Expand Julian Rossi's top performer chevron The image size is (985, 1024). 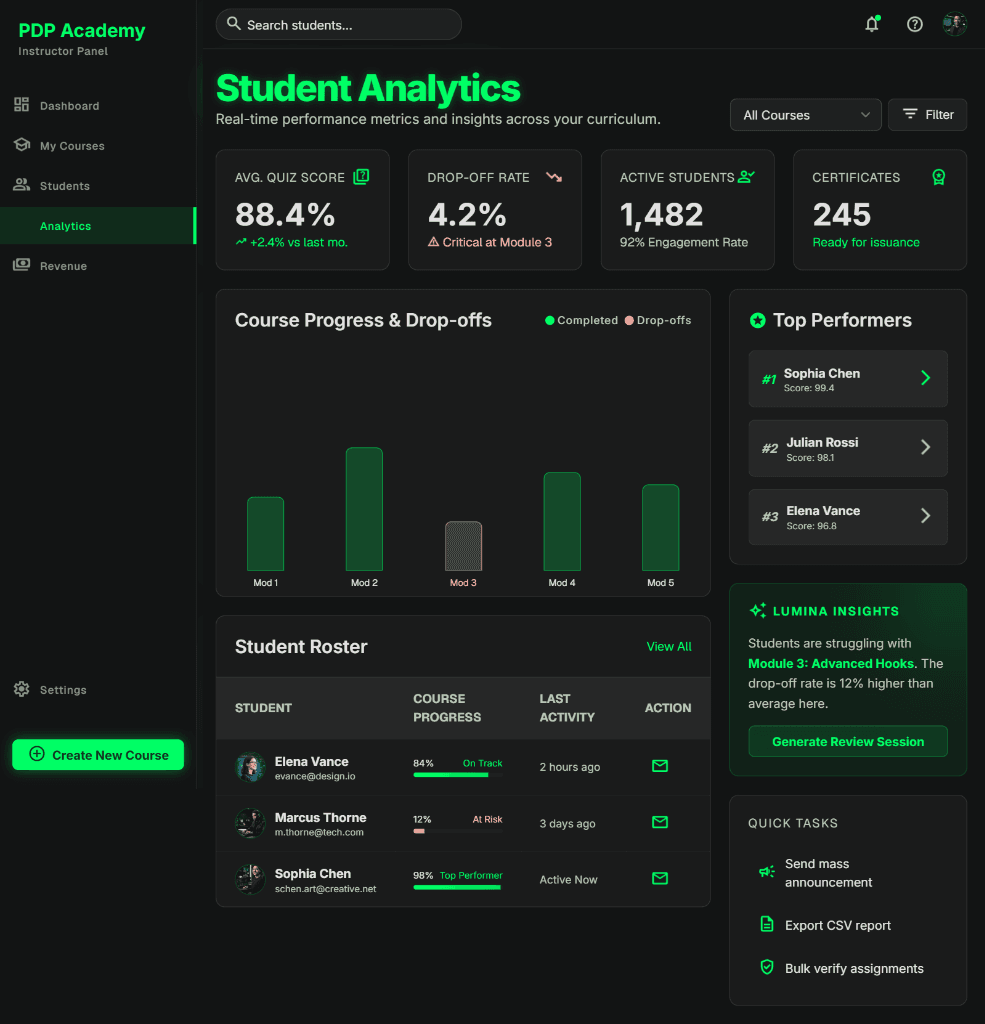[x=925, y=447]
